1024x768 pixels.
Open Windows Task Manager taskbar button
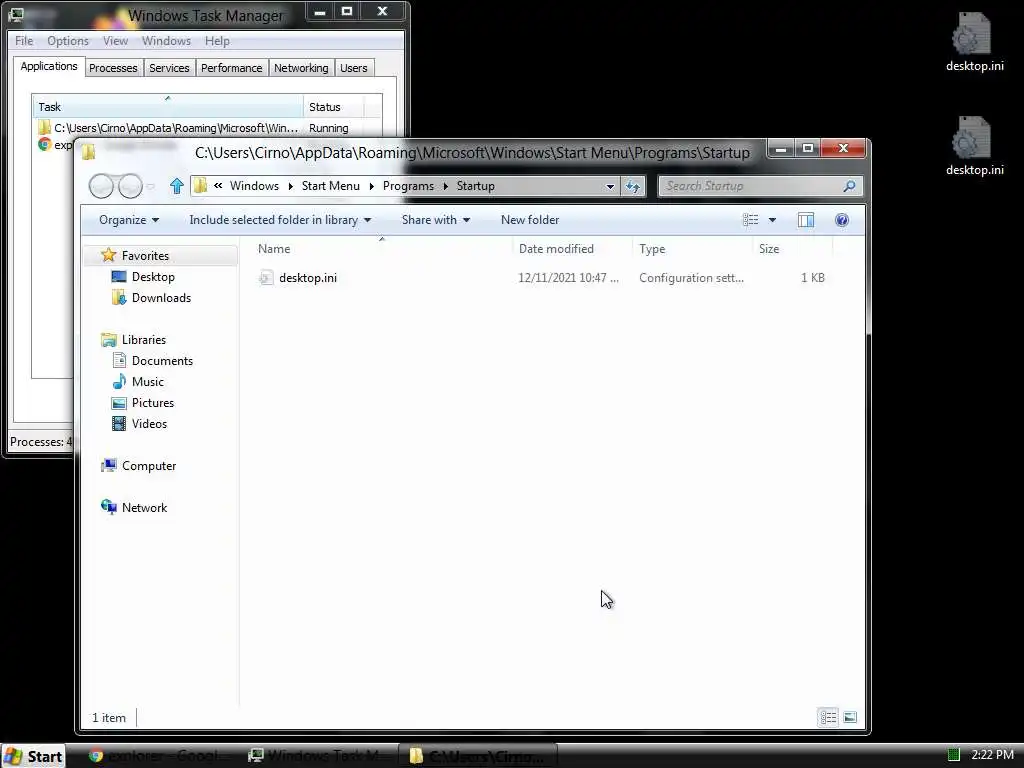coord(319,756)
